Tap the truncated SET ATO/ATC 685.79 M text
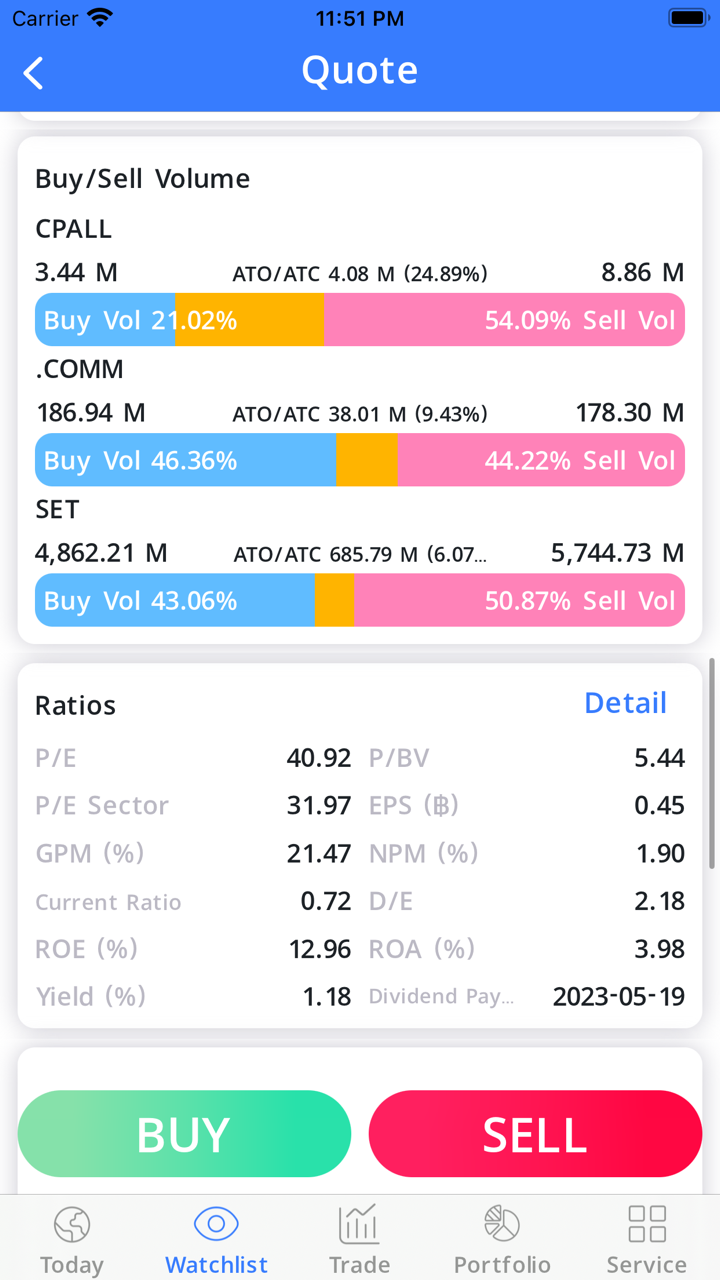The width and height of the screenshot is (720, 1280). click(x=360, y=554)
